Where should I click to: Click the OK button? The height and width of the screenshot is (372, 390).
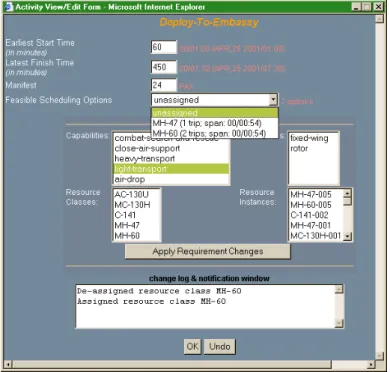(x=193, y=347)
